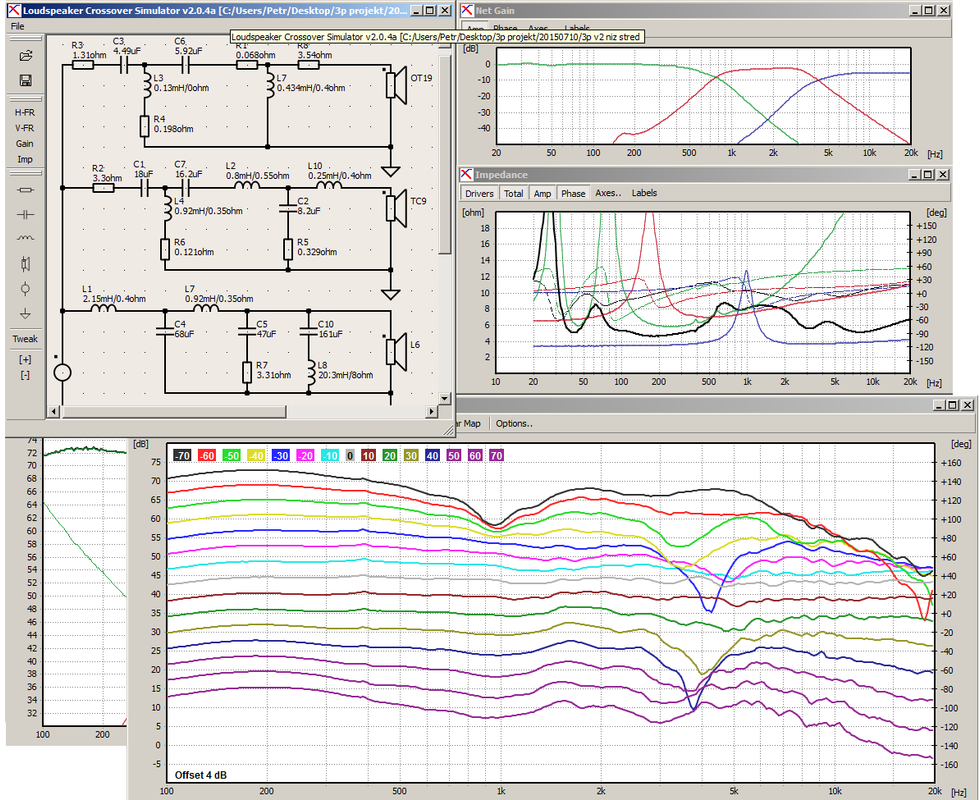Select resistor R3 1.31ohm label
Viewport: 980px width, 800px height.
click(x=89, y=51)
